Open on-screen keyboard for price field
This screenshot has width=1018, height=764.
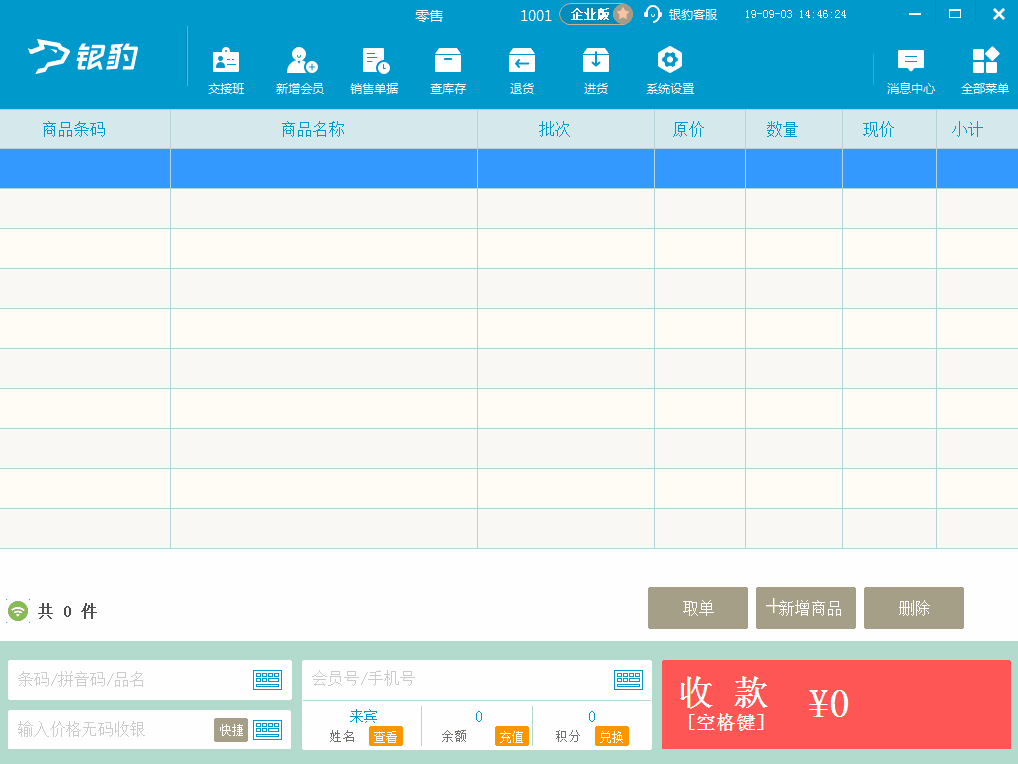[x=267, y=730]
